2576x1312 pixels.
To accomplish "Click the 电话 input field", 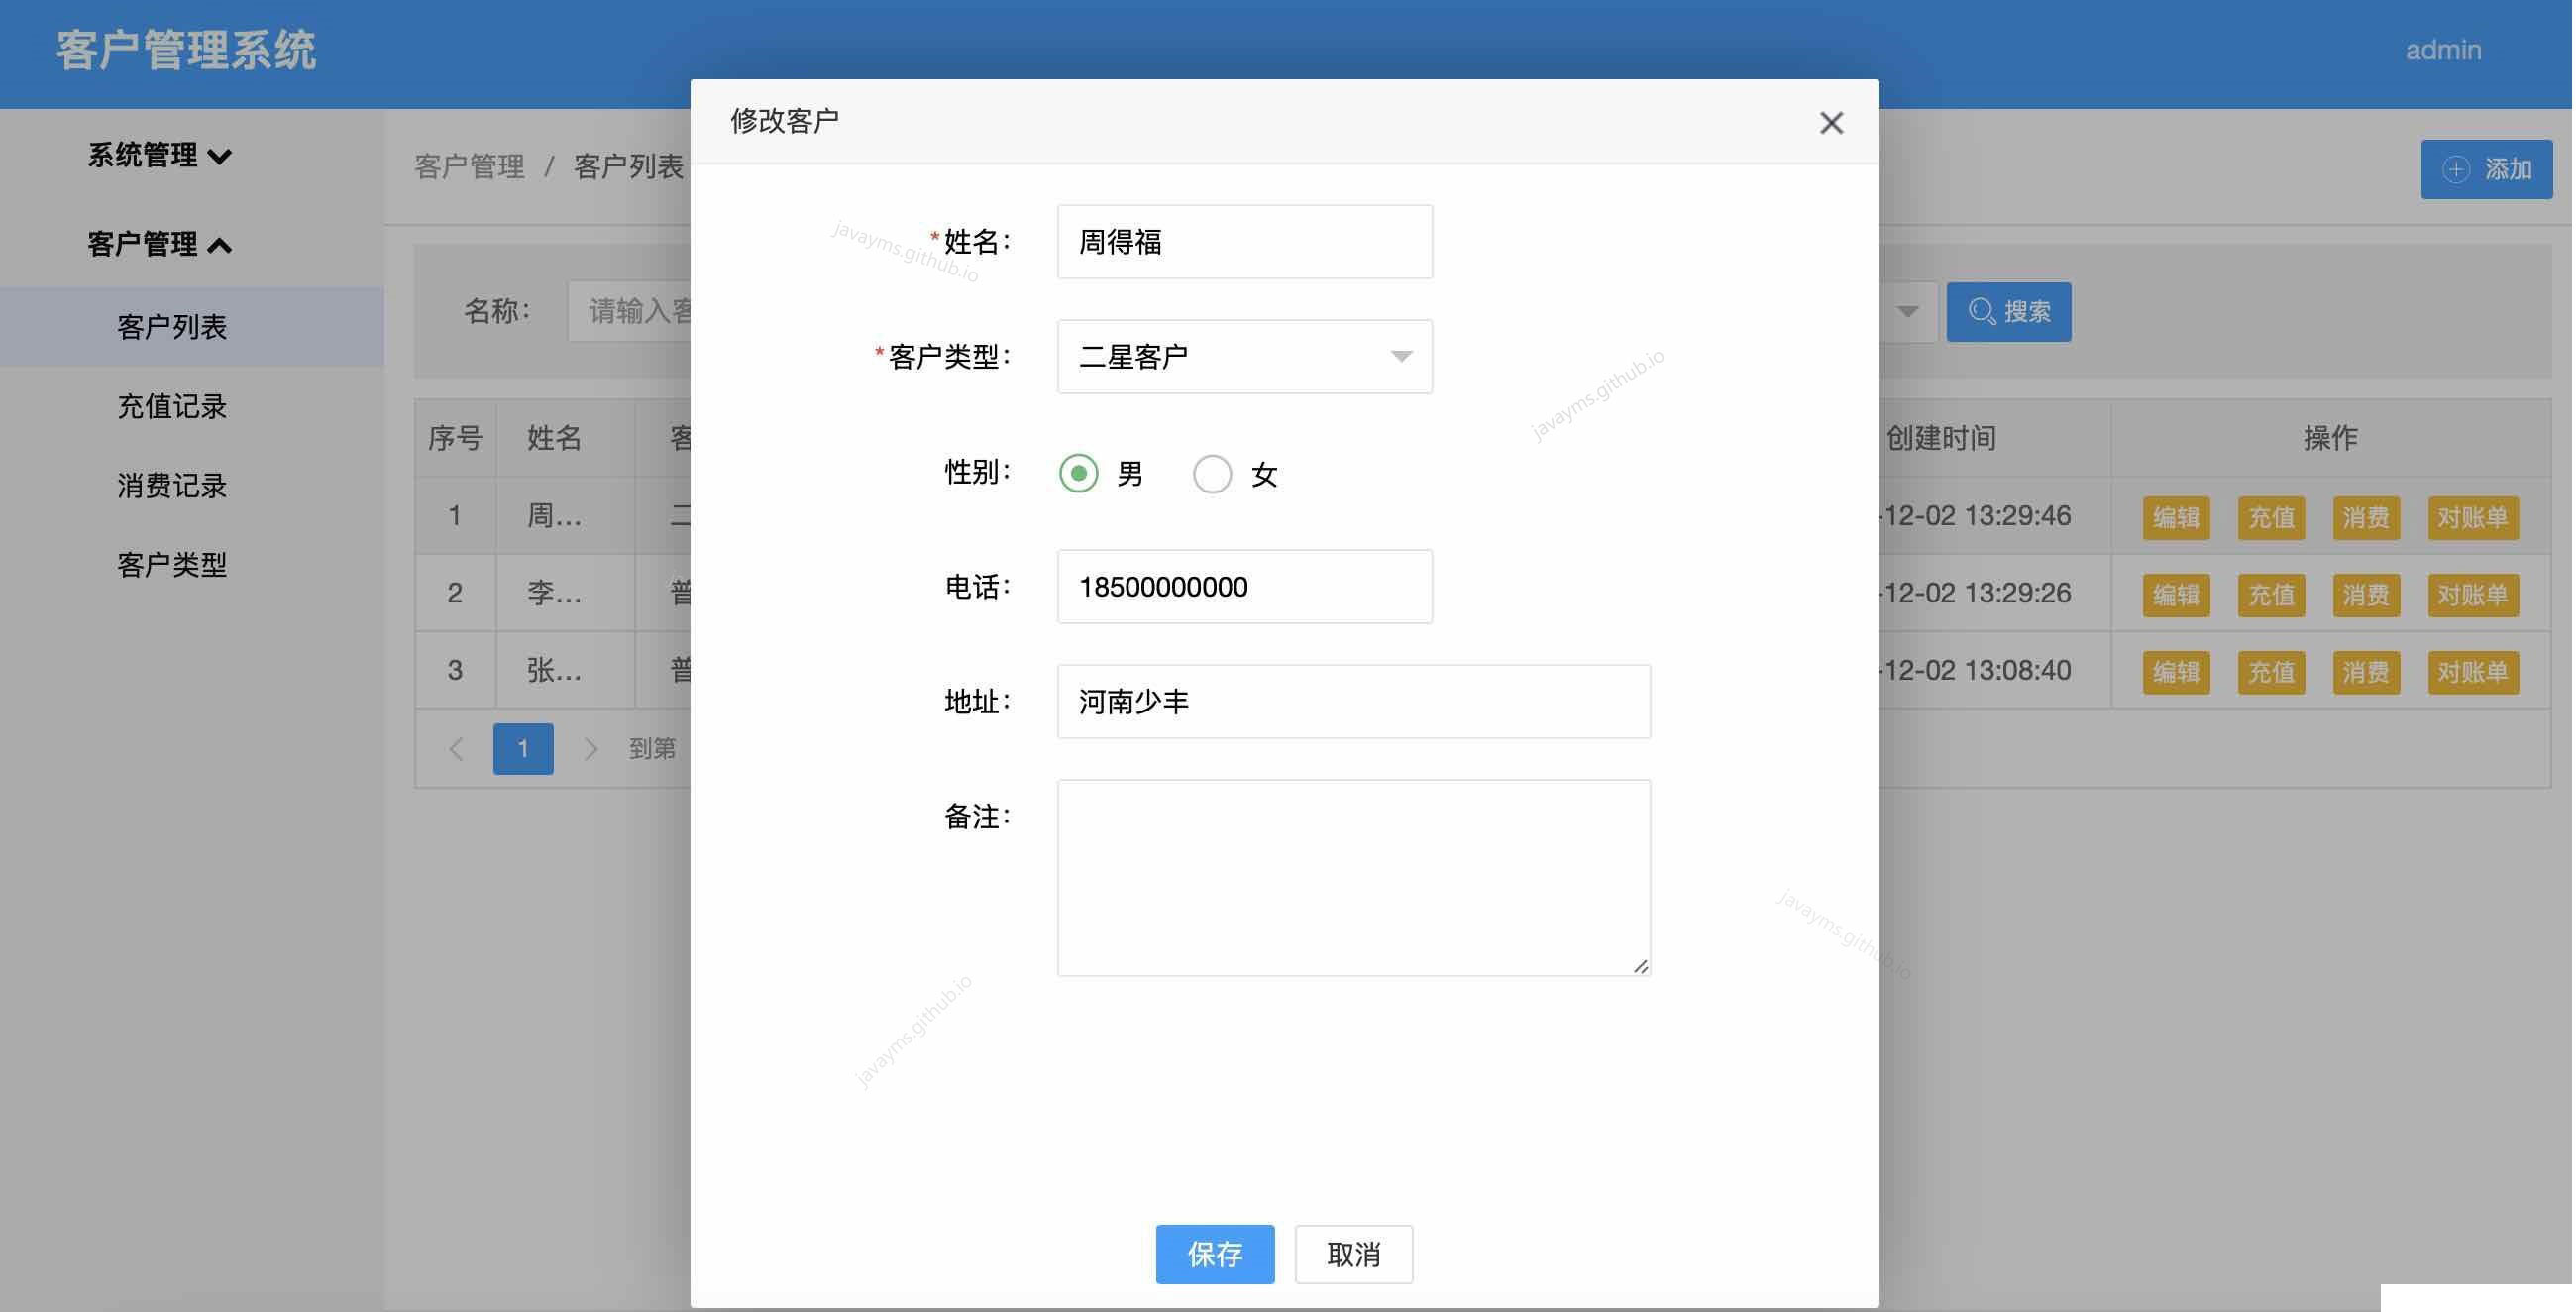I will (x=1245, y=587).
